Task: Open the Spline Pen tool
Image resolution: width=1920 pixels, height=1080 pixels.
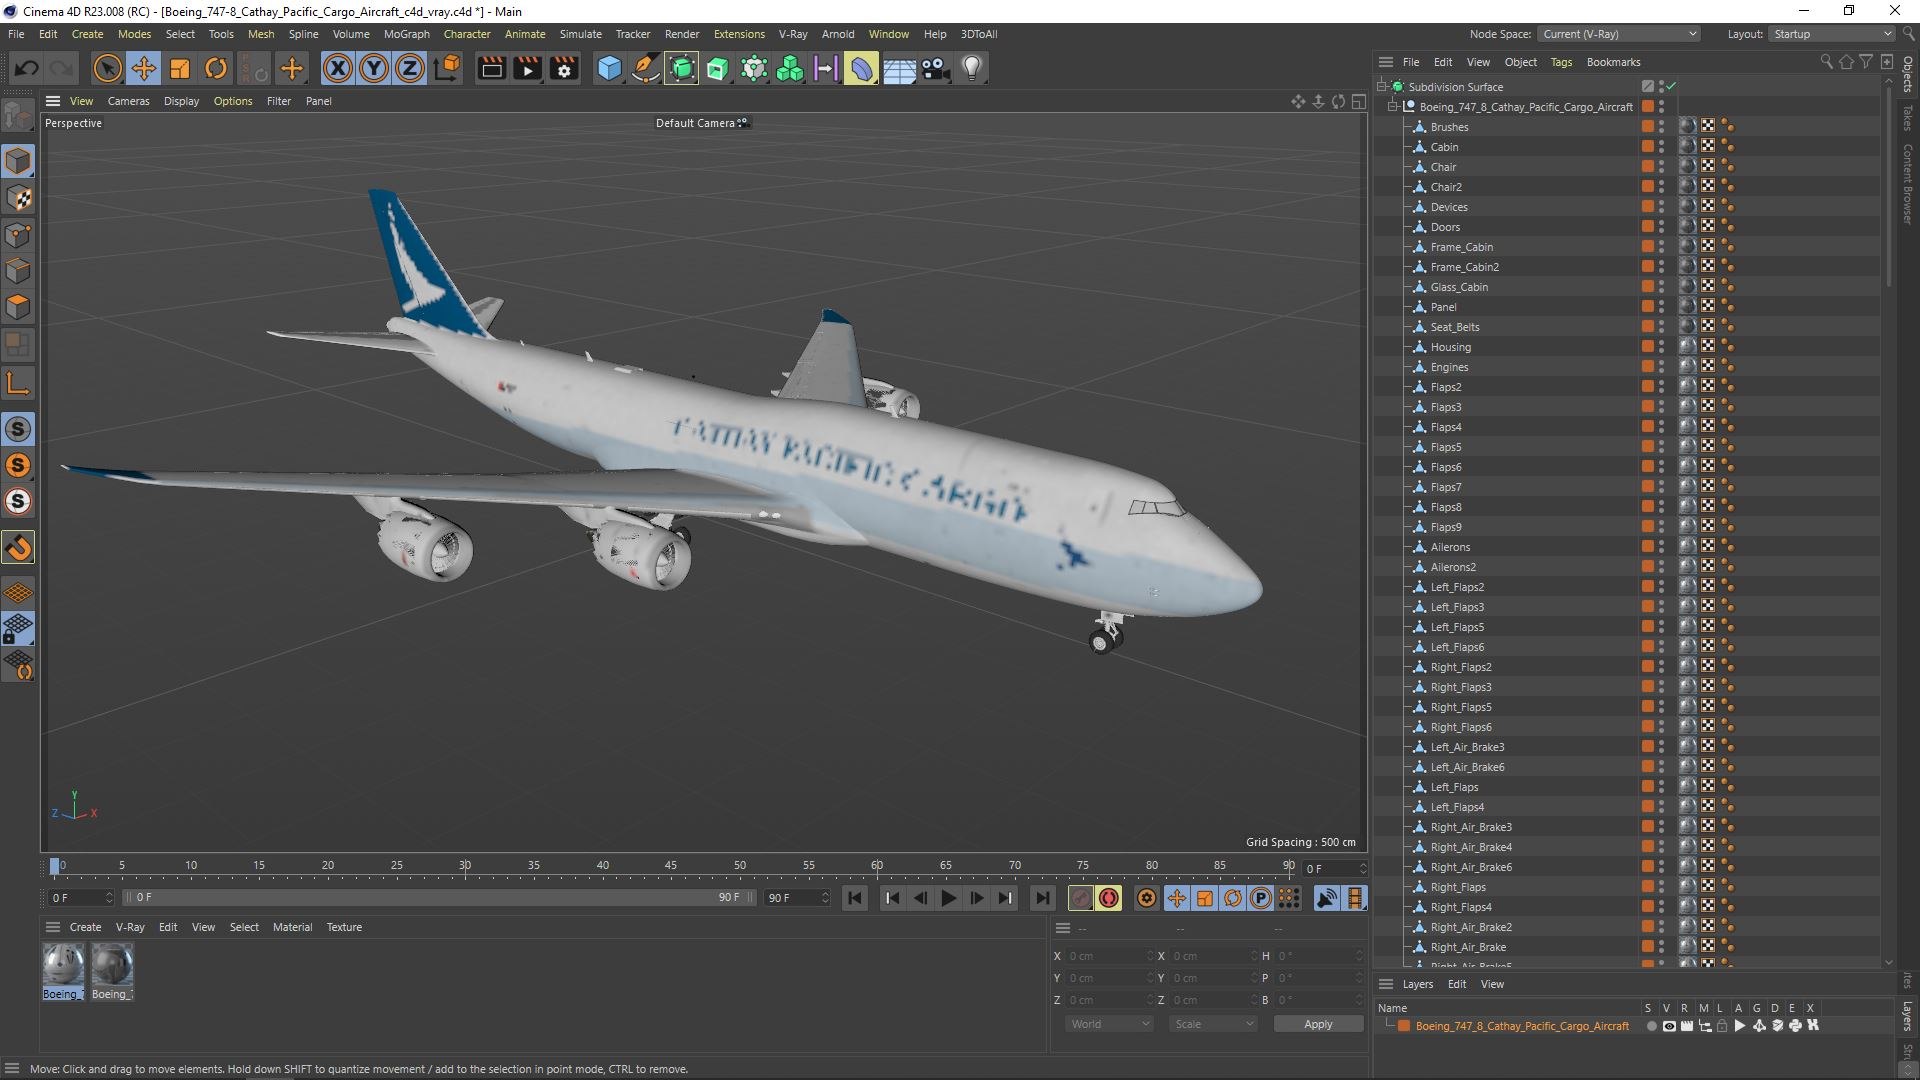Action: click(x=646, y=68)
